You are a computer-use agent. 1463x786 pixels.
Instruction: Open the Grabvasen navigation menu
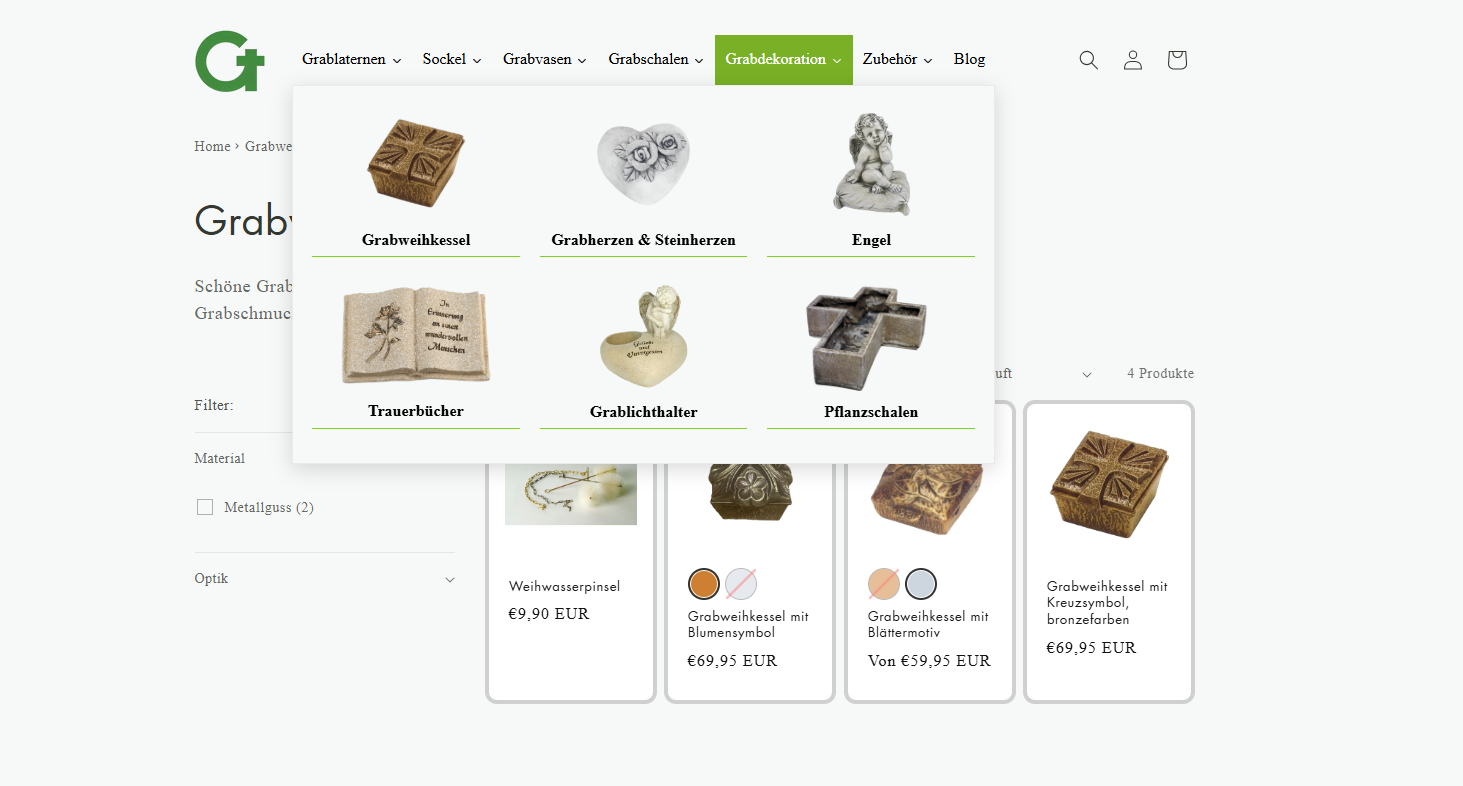pos(545,60)
